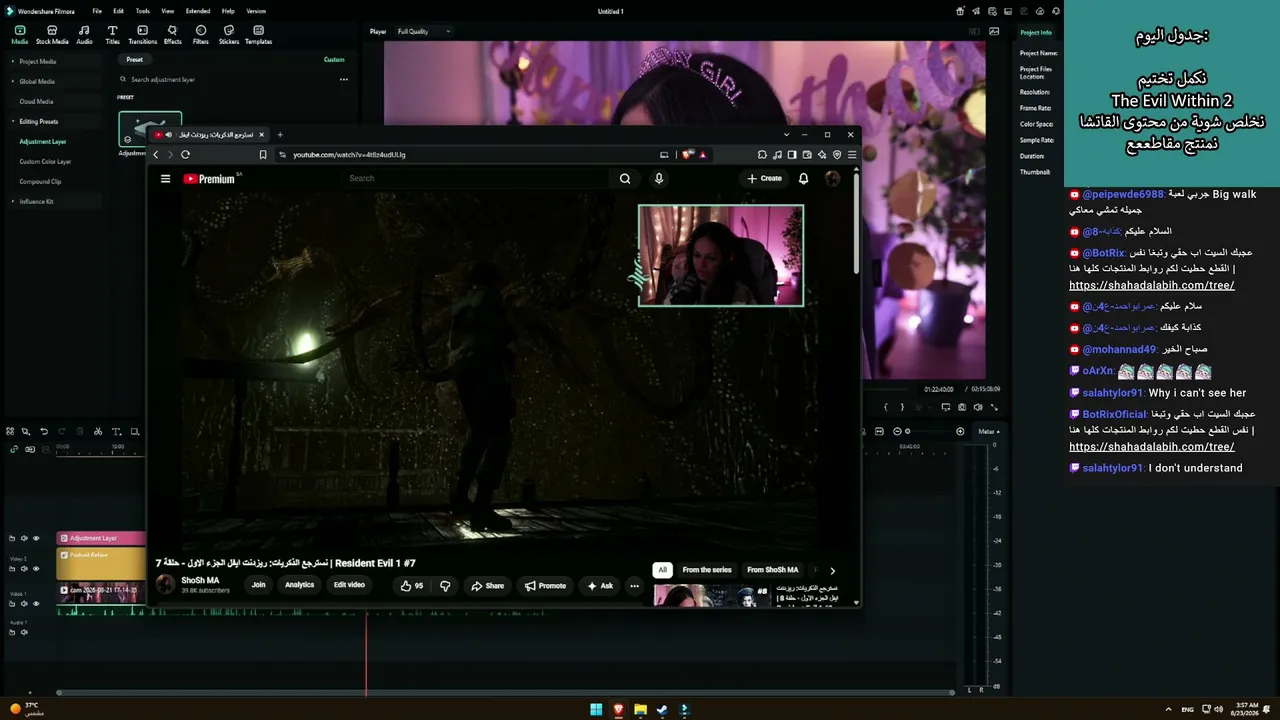The width and height of the screenshot is (1280, 720).
Task: Open Steam from the taskbar
Action: 662,709
